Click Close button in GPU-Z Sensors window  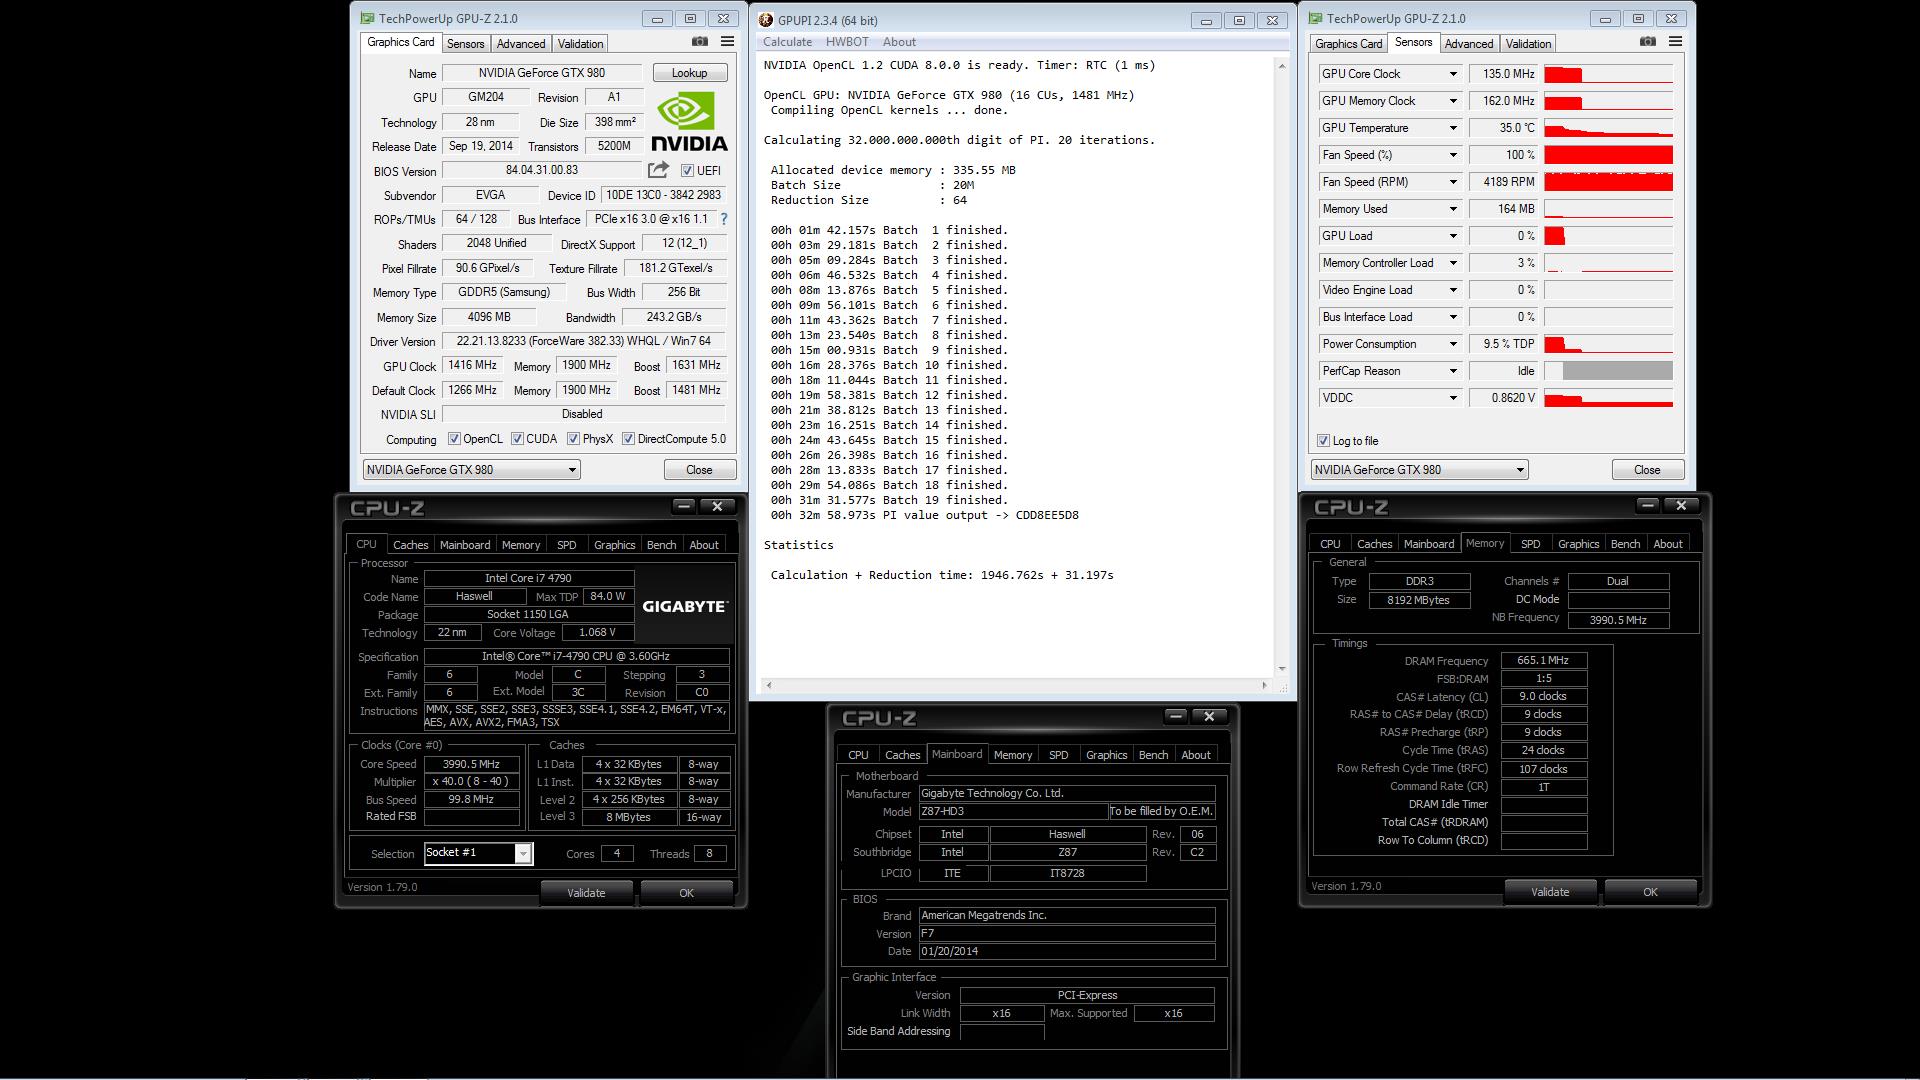(1647, 470)
